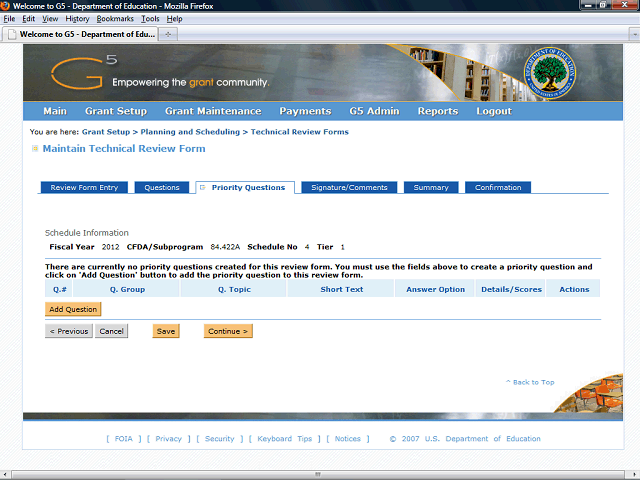This screenshot has height=480, width=640.
Task: Open the Help menu
Action: coord(174,19)
